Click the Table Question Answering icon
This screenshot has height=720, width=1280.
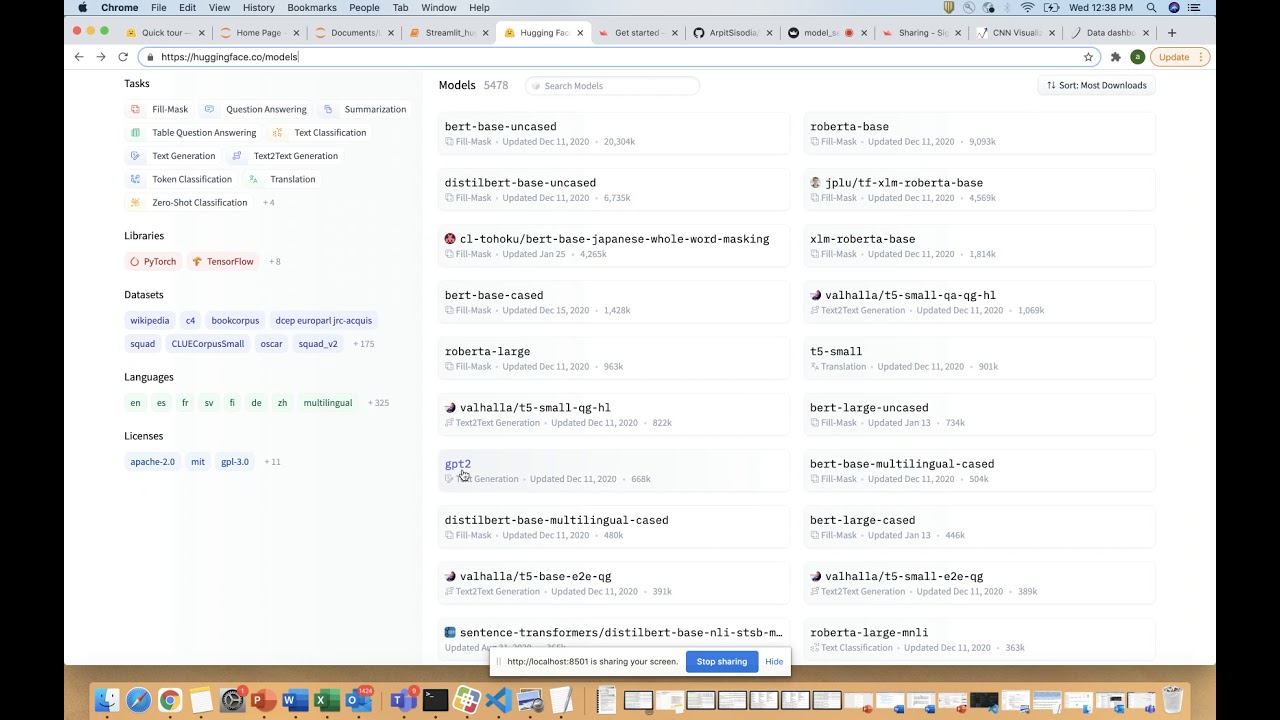coord(135,132)
